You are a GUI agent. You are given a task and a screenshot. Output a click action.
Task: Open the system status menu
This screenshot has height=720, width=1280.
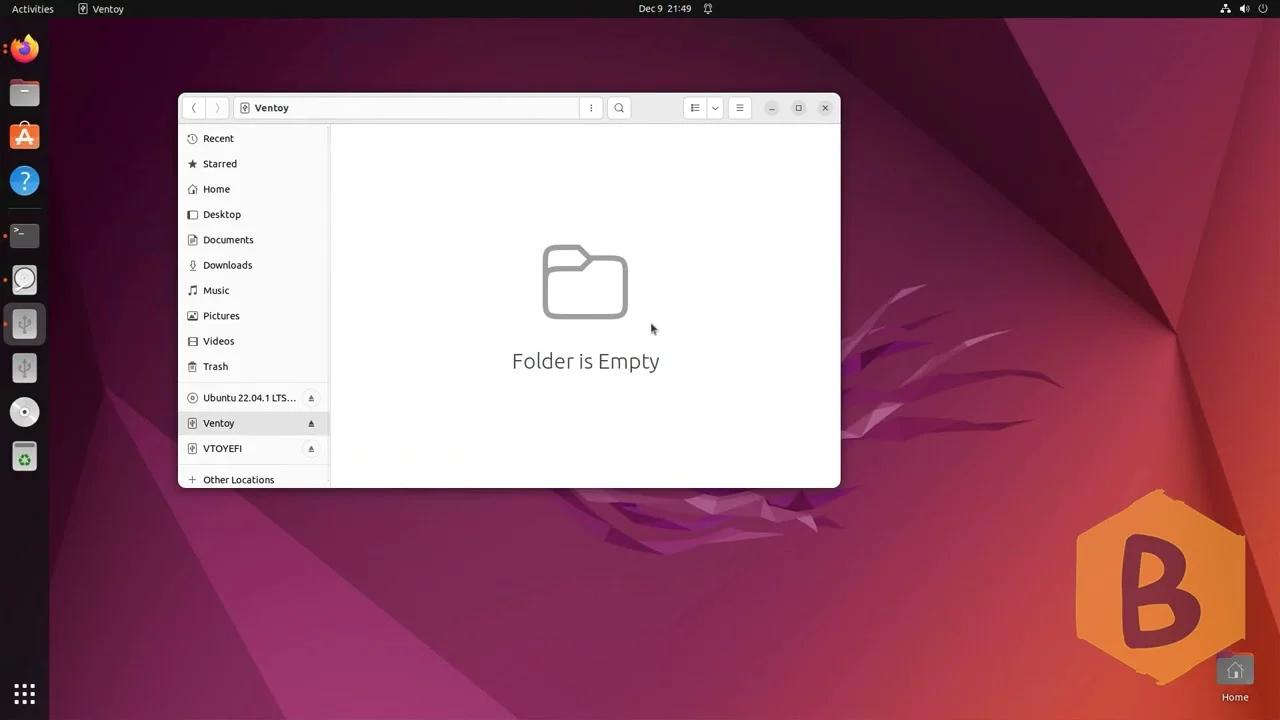(x=1244, y=9)
